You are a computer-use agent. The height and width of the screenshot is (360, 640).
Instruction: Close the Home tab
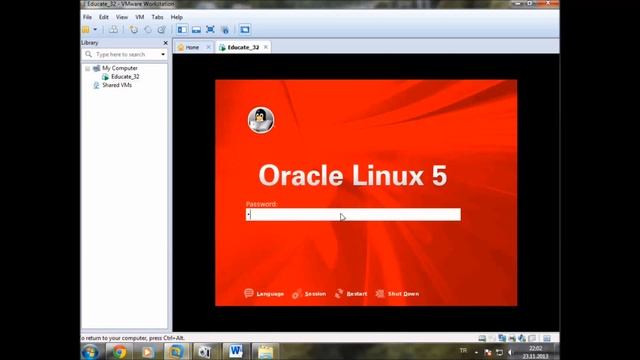[x=208, y=47]
